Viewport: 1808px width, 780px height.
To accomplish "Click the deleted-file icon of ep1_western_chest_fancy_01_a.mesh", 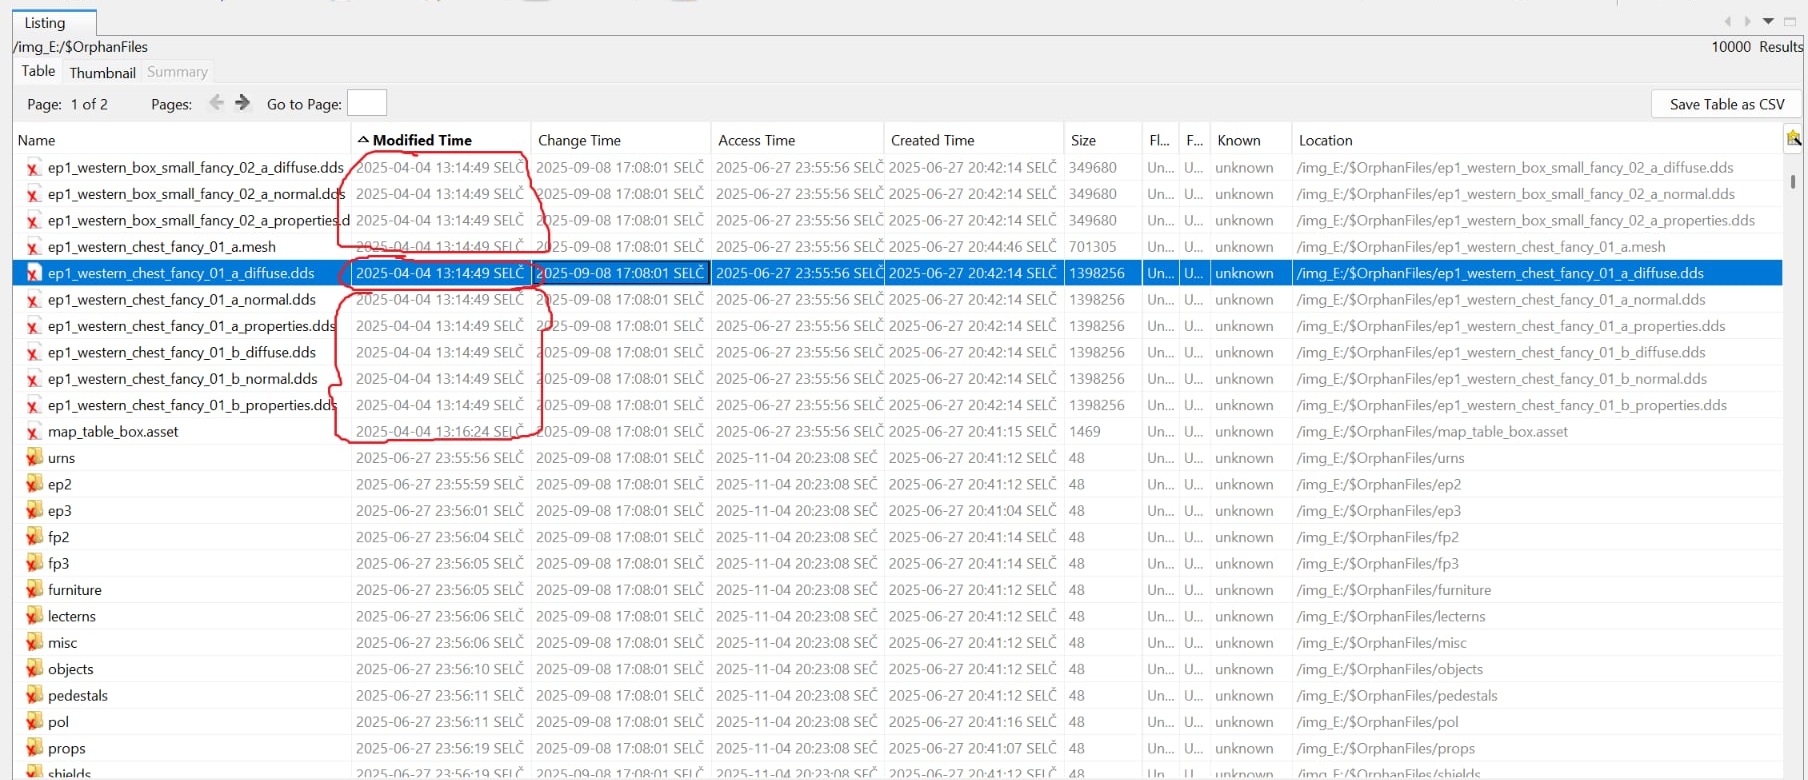I will click(33, 247).
